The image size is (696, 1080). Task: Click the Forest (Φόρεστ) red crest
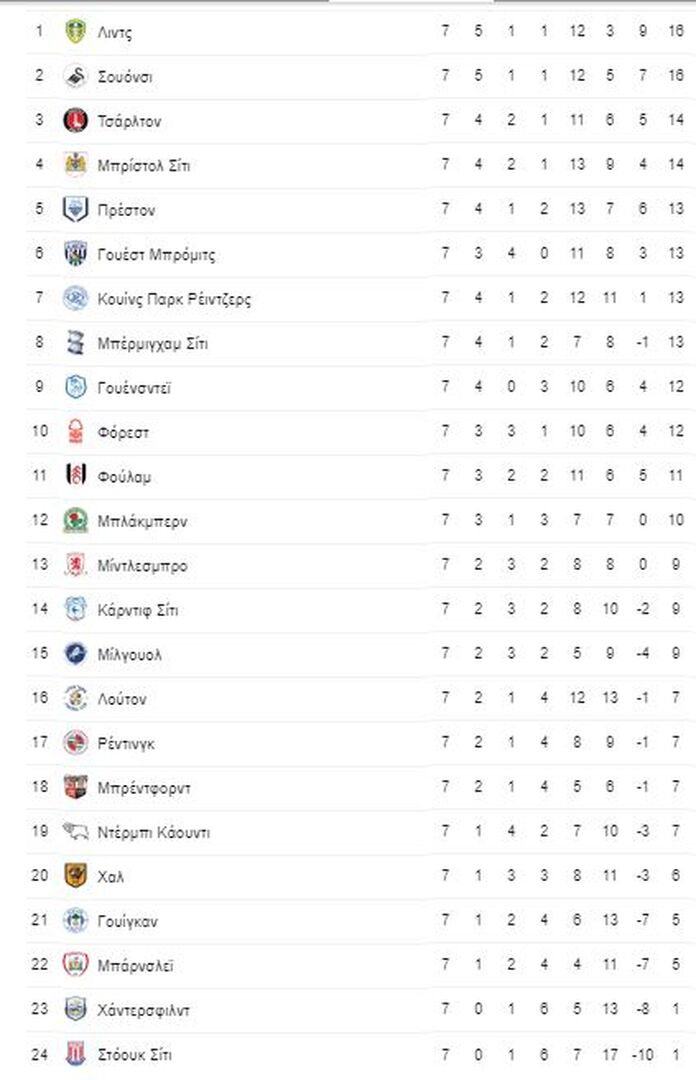[x=75, y=432]
